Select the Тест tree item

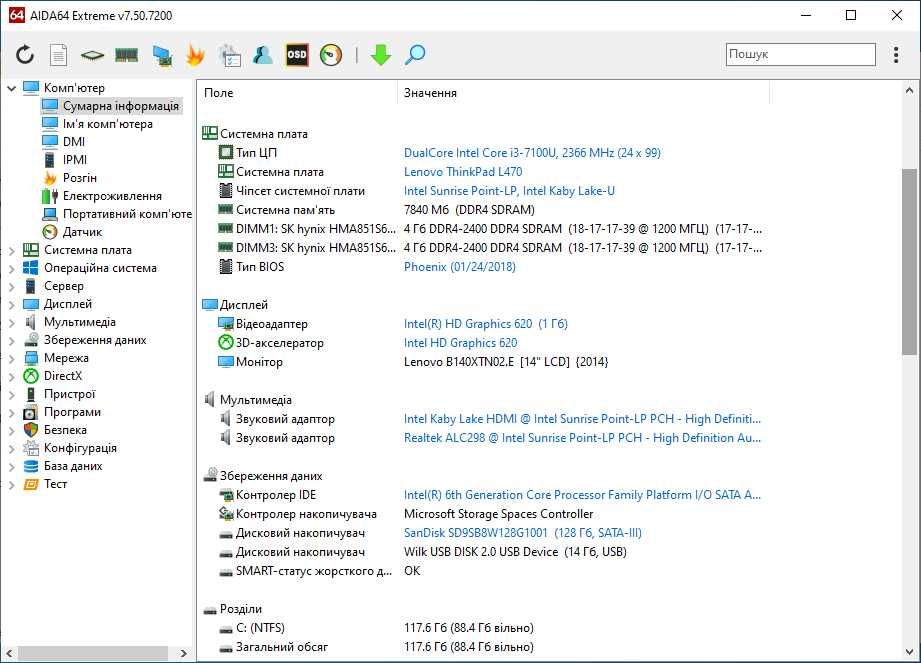coord(55,484)
